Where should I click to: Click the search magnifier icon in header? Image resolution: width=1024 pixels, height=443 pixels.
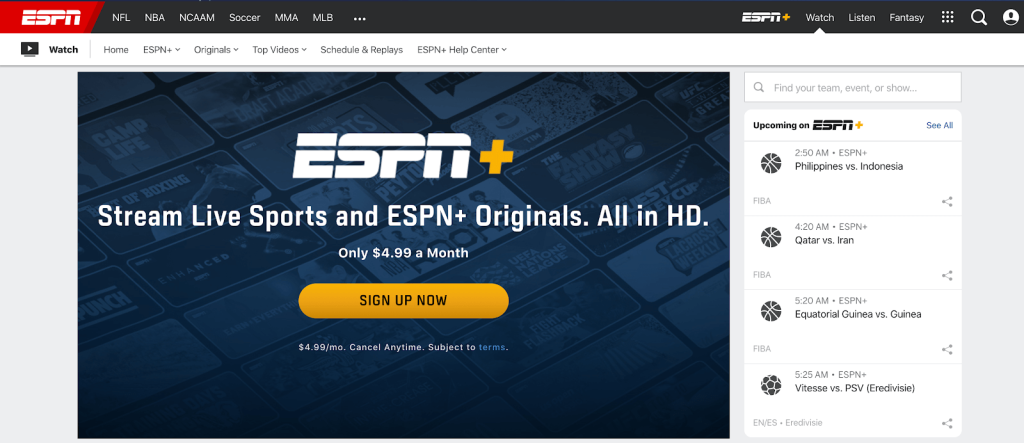(979, 17)
